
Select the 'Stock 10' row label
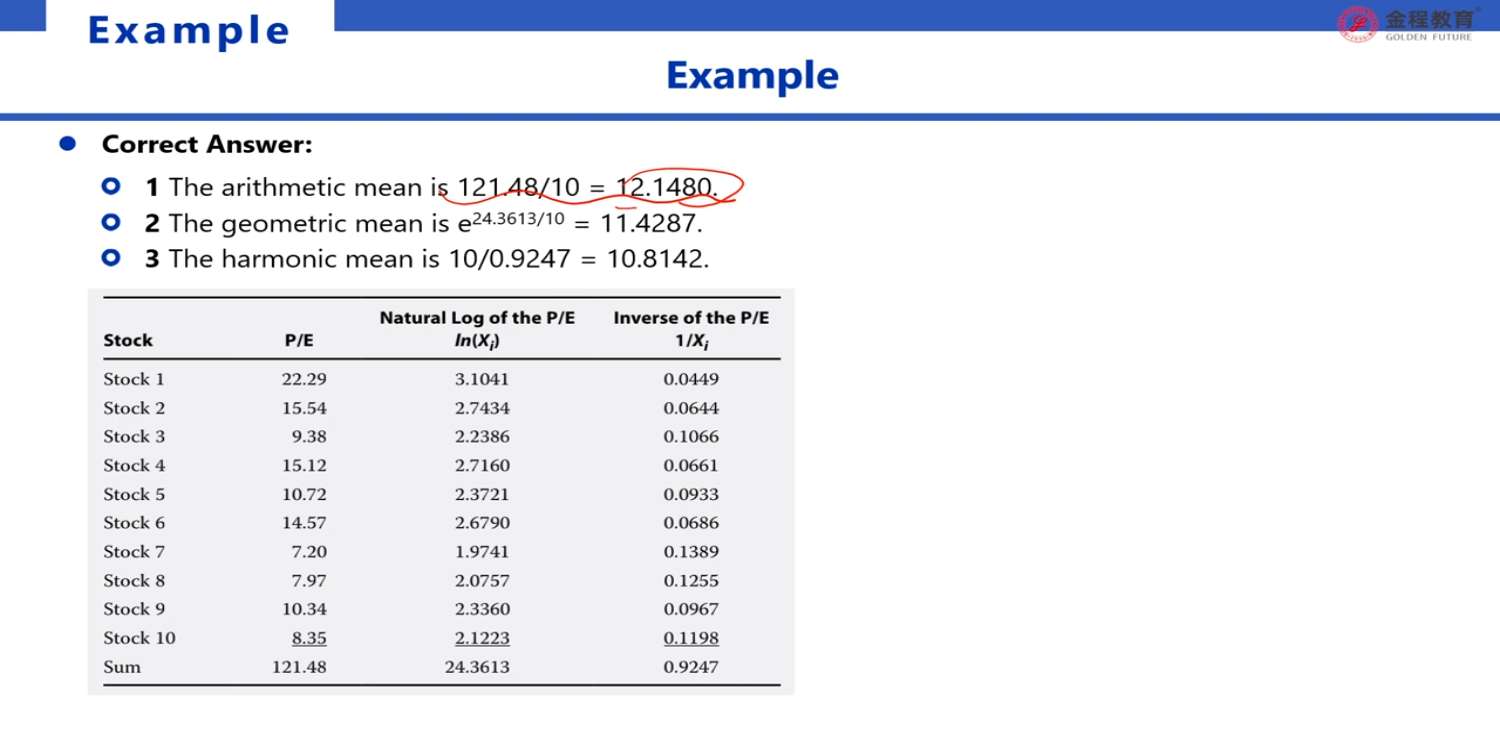pyautogui.click(x=139, y=638)
